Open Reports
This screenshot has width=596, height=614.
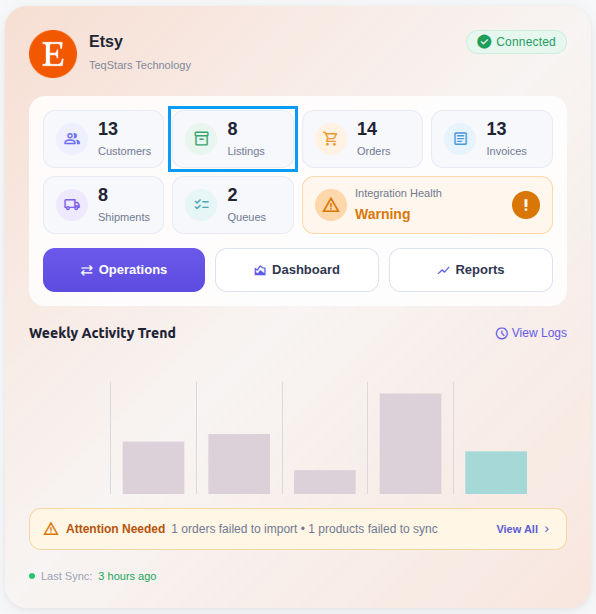point(471,270)
